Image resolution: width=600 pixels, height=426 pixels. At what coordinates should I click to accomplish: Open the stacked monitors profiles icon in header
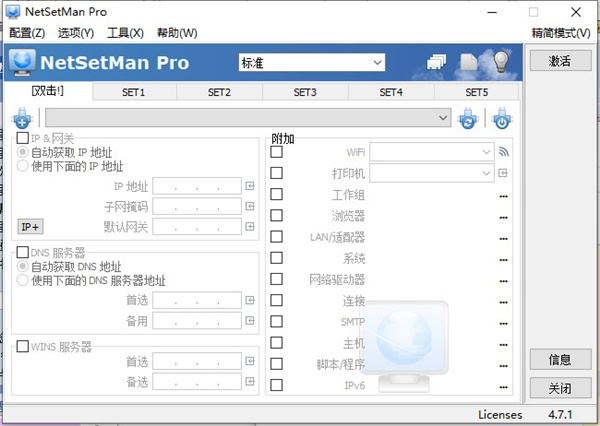[x=437, y=62]
